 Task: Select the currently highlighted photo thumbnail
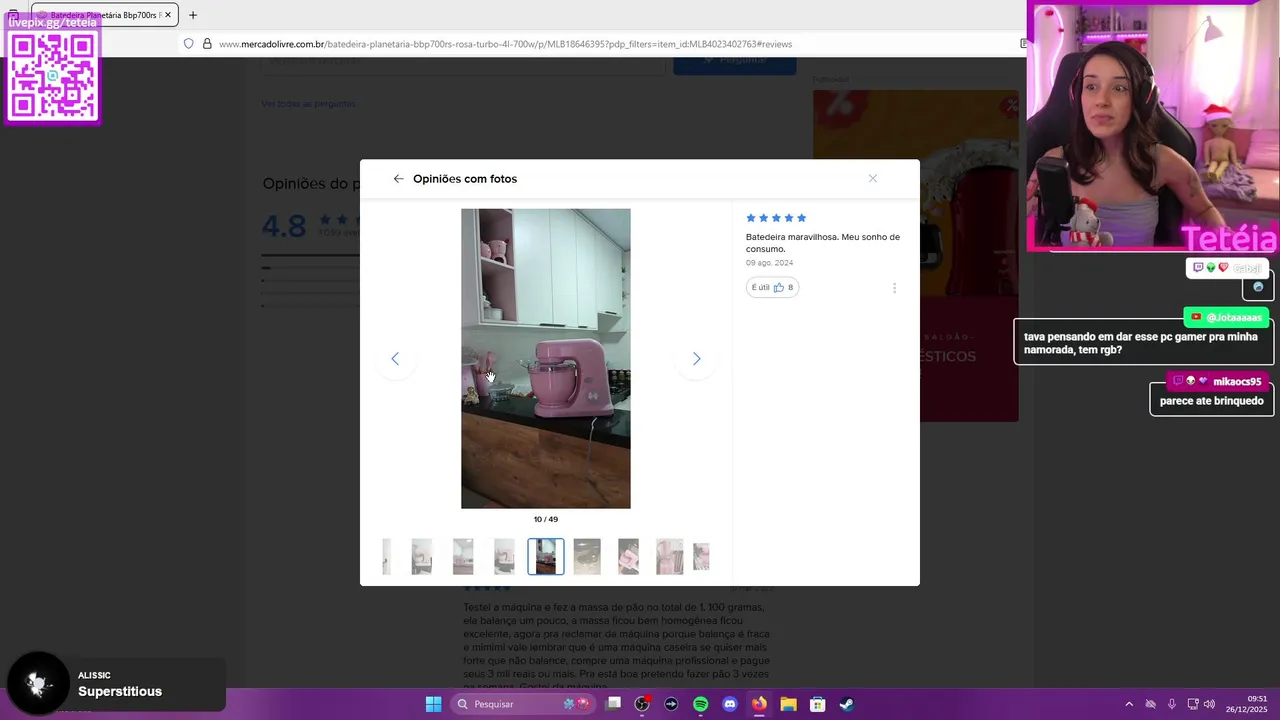click(546, 557)
